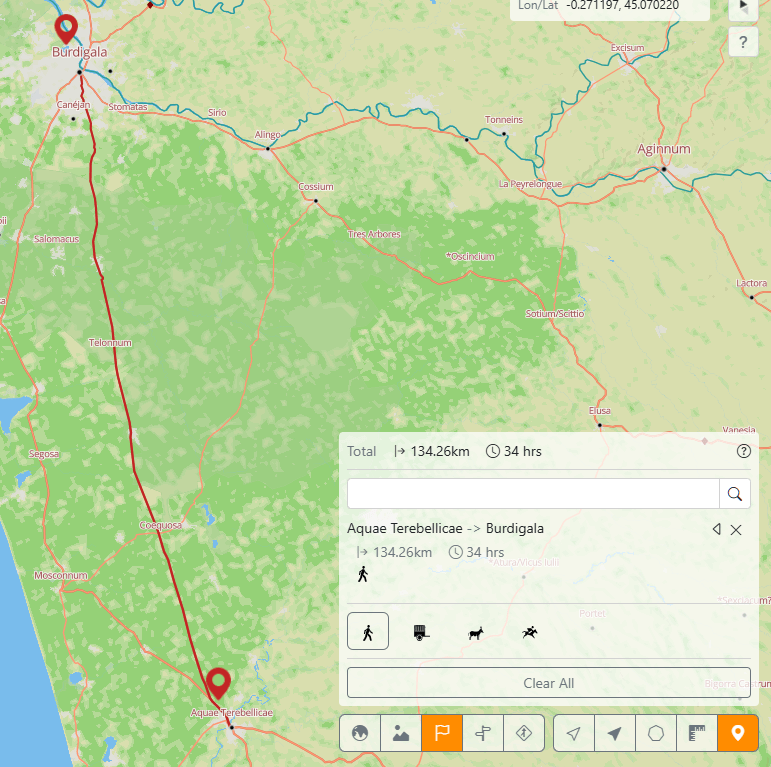Click the globe basemap icon in bottom toolbar
This screenshot has width=771, height=767.
tap(360, 733)
